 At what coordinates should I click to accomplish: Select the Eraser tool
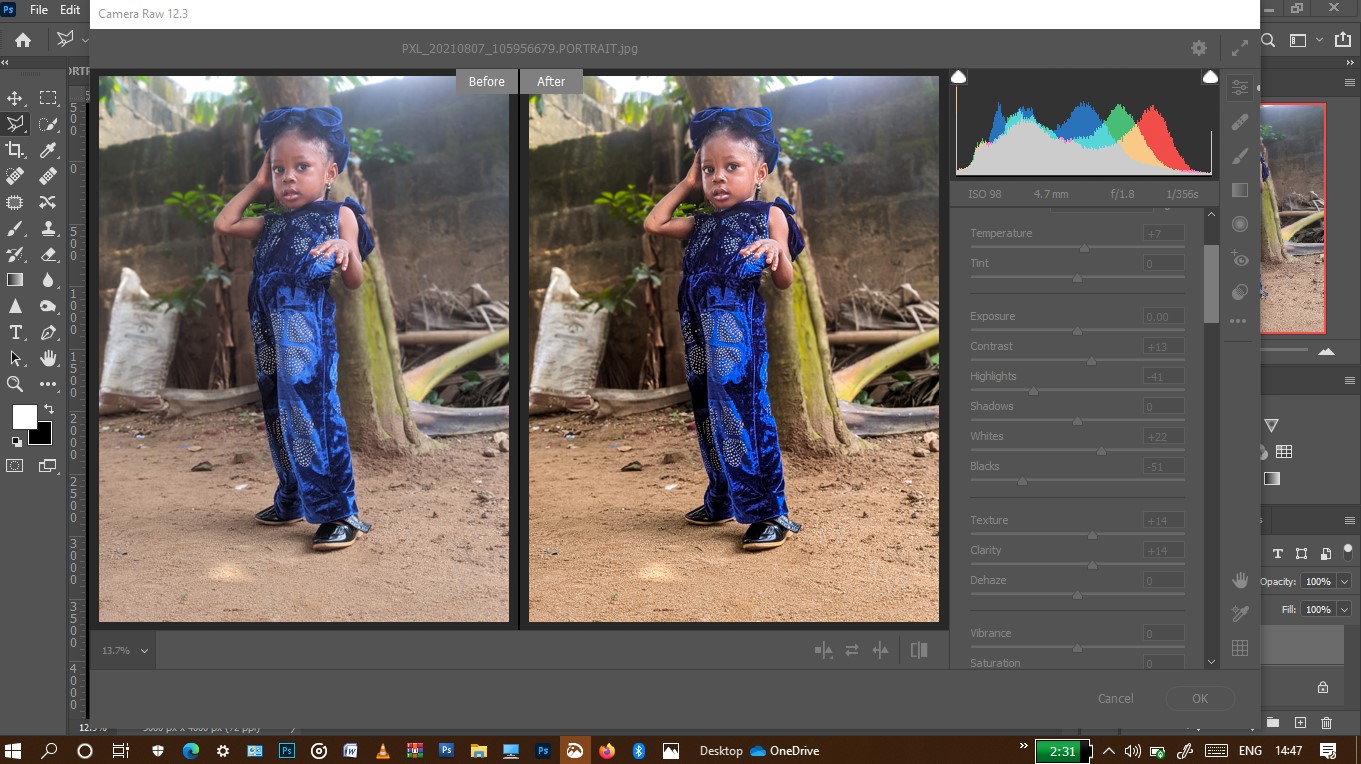point(48,254)
